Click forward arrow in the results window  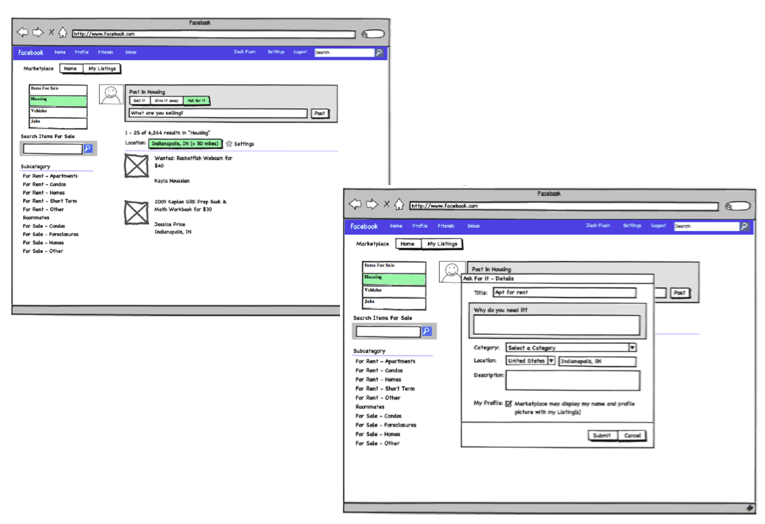[38, 32]
